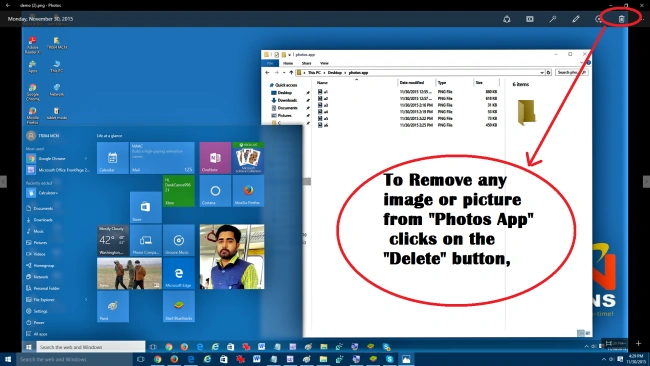Open Edit with the pencil icon
Screen dimensions: 650x366
click(x=576, y=19)
